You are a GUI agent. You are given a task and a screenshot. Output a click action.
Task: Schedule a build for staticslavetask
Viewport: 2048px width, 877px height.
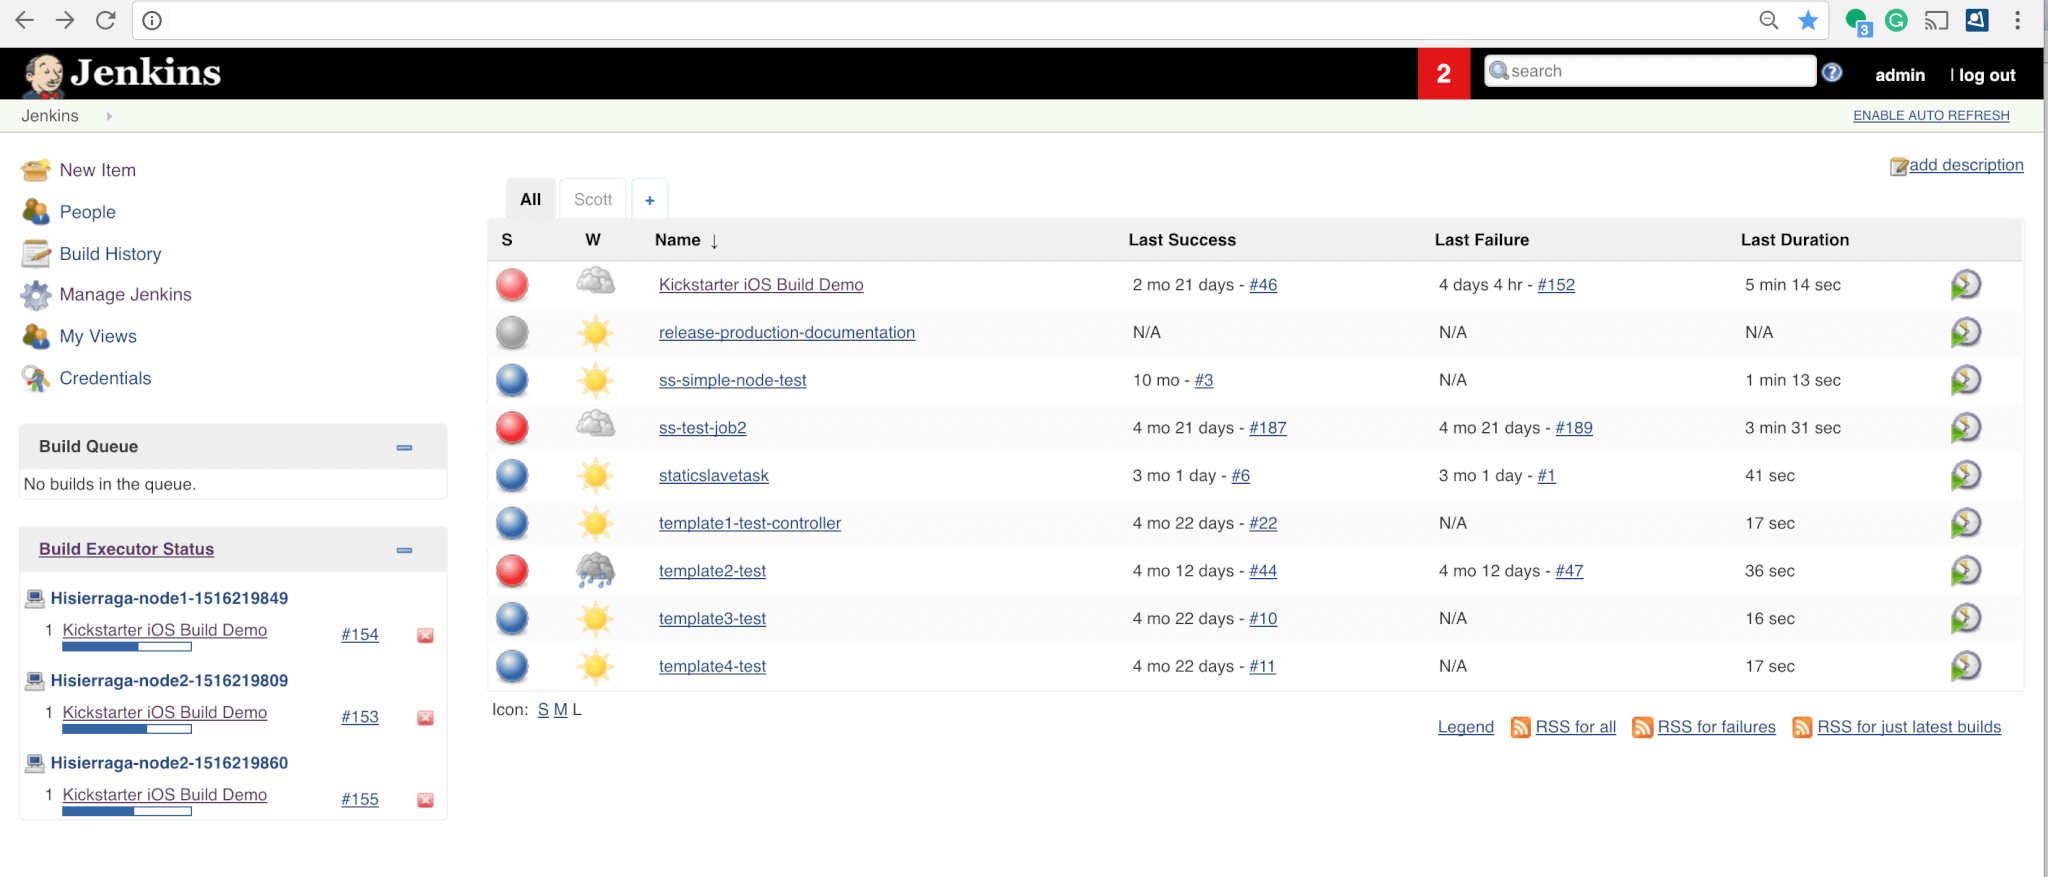click(1965, 475)
